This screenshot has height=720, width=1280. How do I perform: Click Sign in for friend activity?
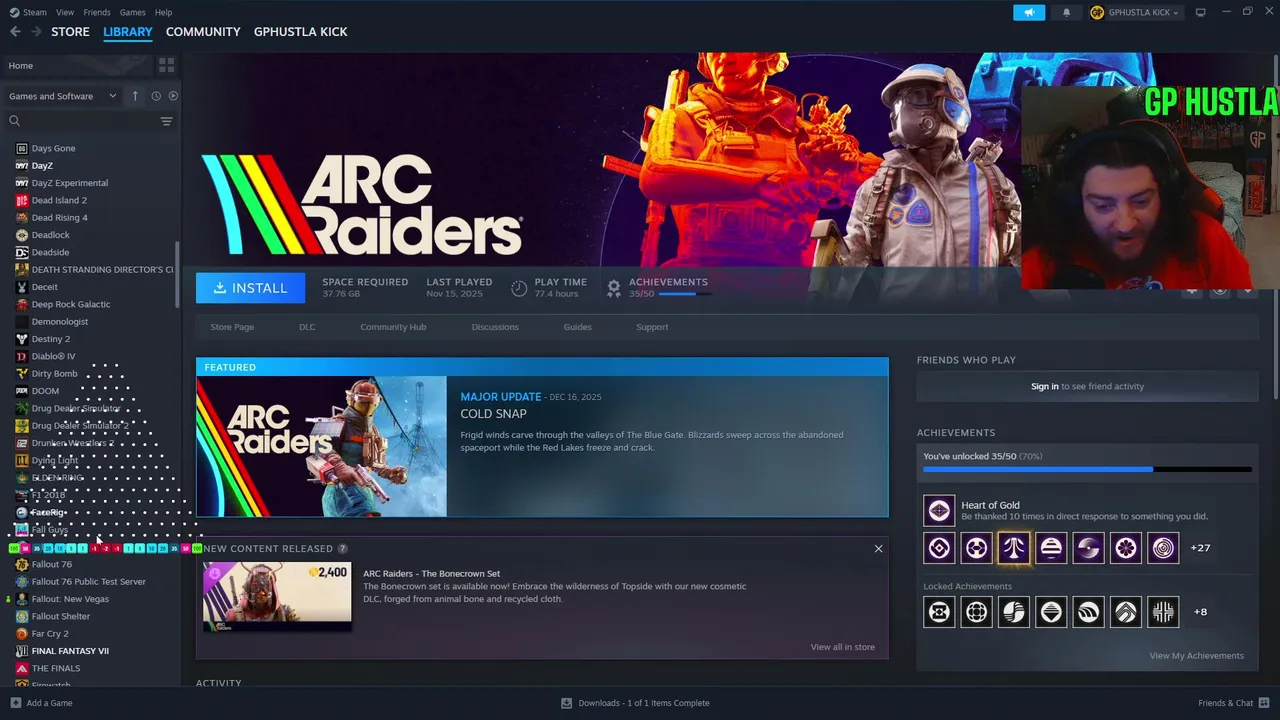click(x=1045, y=386)
